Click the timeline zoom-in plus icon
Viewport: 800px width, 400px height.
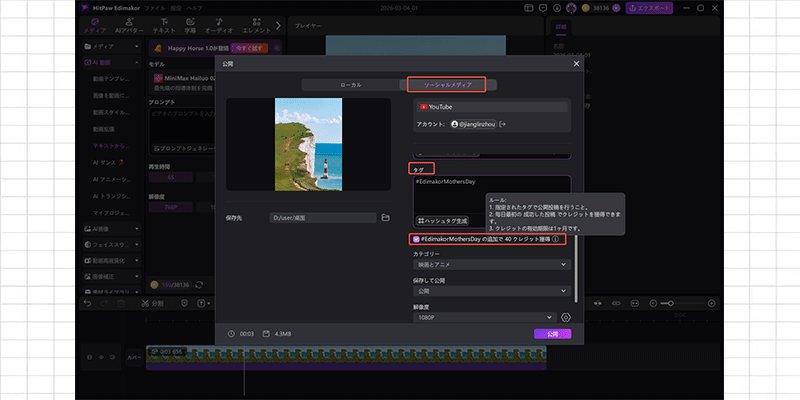pyautogui.click(x=712, y=303)
